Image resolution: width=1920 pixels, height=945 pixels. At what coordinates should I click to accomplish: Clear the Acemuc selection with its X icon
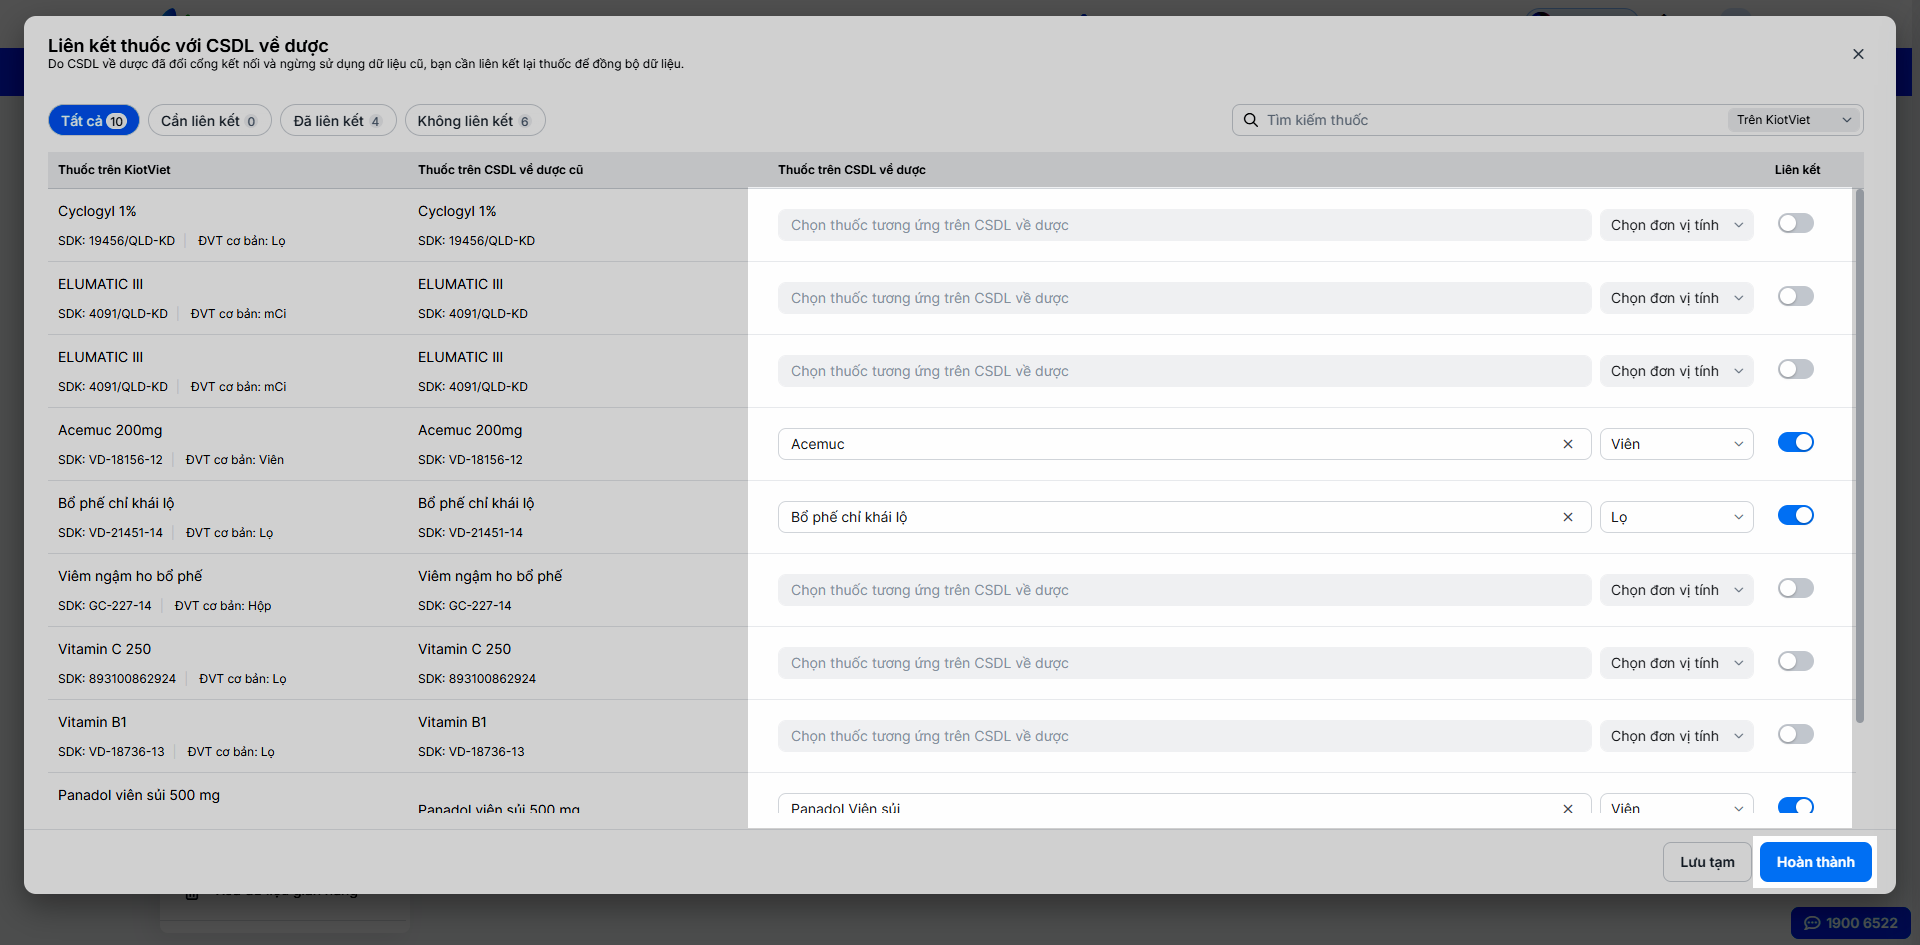click(1568, 444)
